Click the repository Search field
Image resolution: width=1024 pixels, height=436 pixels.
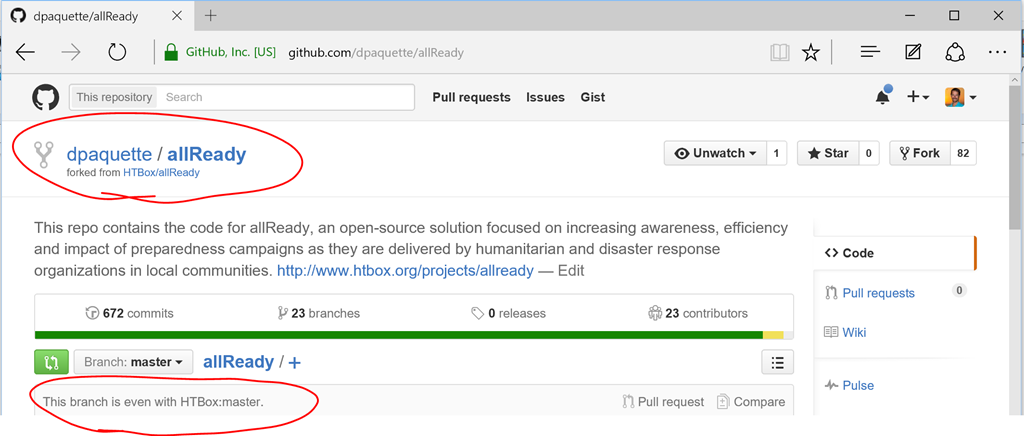tap(286, 97)
